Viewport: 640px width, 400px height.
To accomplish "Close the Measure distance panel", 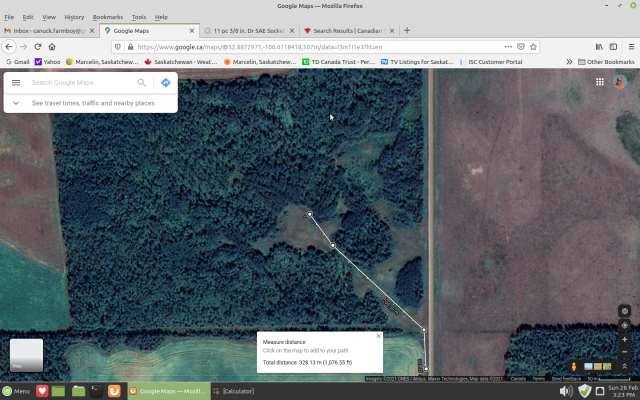I will (378, 336).
